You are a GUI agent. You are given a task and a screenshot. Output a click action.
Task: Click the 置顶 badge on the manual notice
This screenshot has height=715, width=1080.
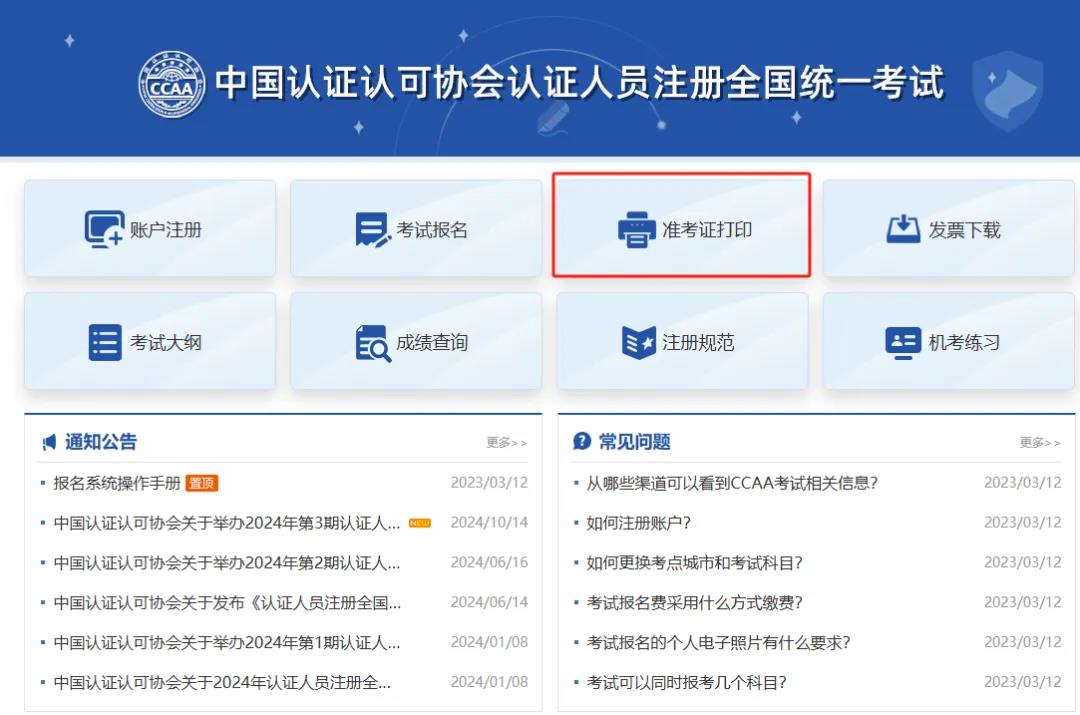tap(202, 483)
